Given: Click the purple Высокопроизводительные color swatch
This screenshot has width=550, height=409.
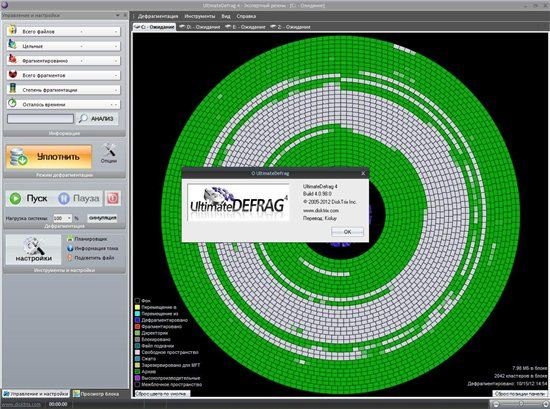Looking at the screenshot, I should (x=138, y=378).
